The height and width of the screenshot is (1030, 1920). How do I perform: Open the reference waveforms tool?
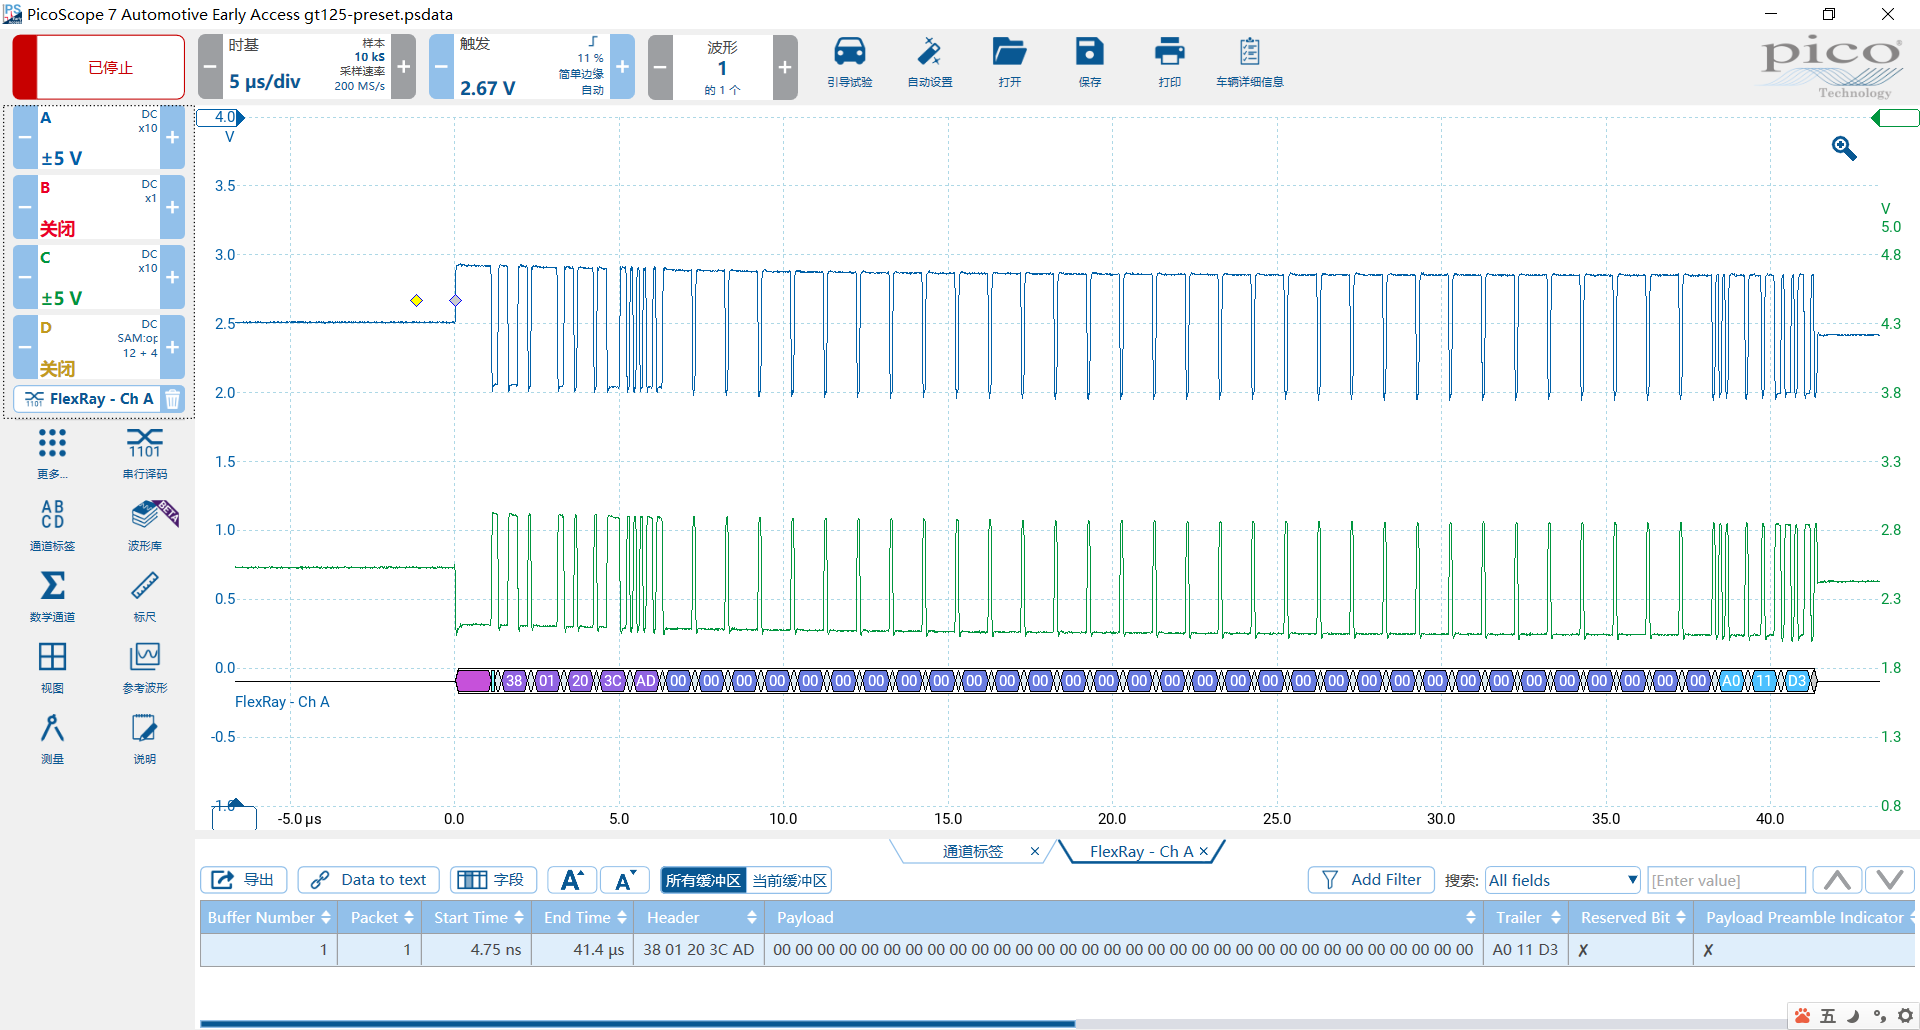point(145,667)
